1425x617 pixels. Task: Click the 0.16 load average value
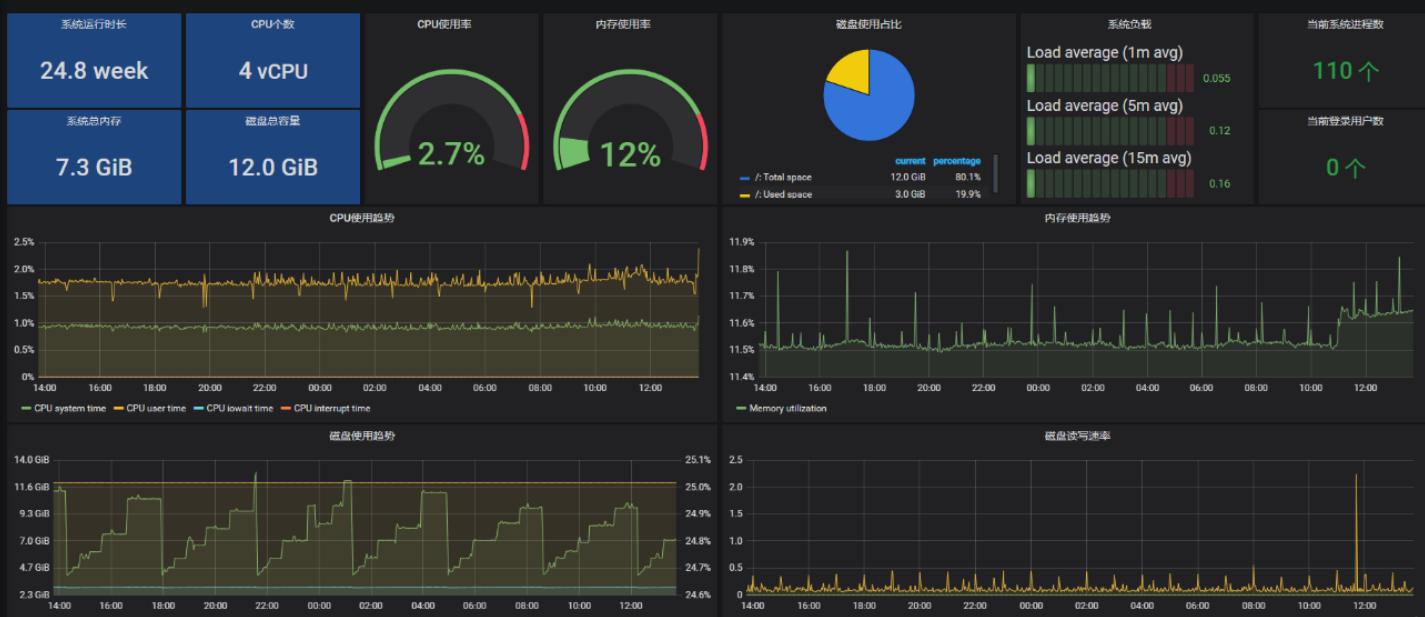tap(1219, 184)
